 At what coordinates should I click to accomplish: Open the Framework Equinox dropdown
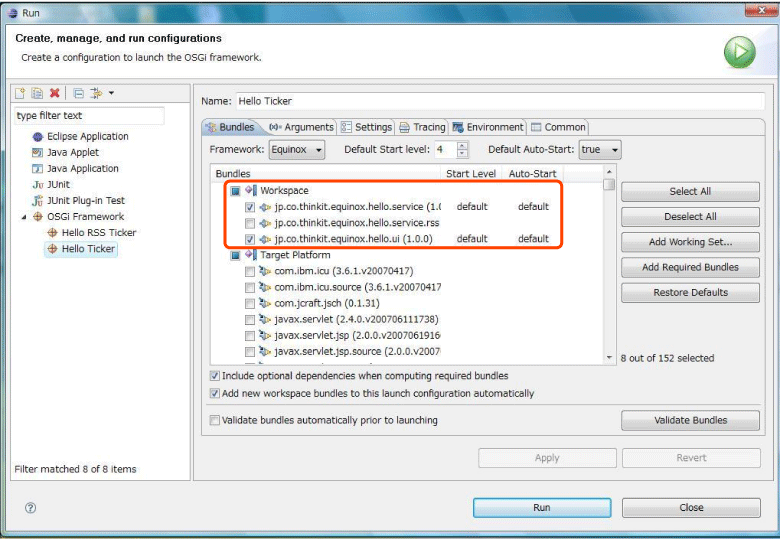[297, 150]
